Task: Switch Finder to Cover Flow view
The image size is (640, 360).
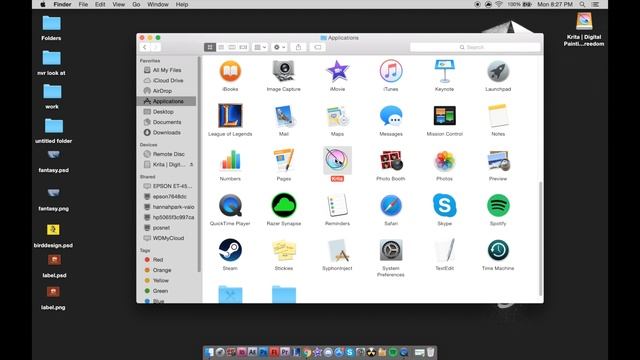Action: tap(243, 47)
